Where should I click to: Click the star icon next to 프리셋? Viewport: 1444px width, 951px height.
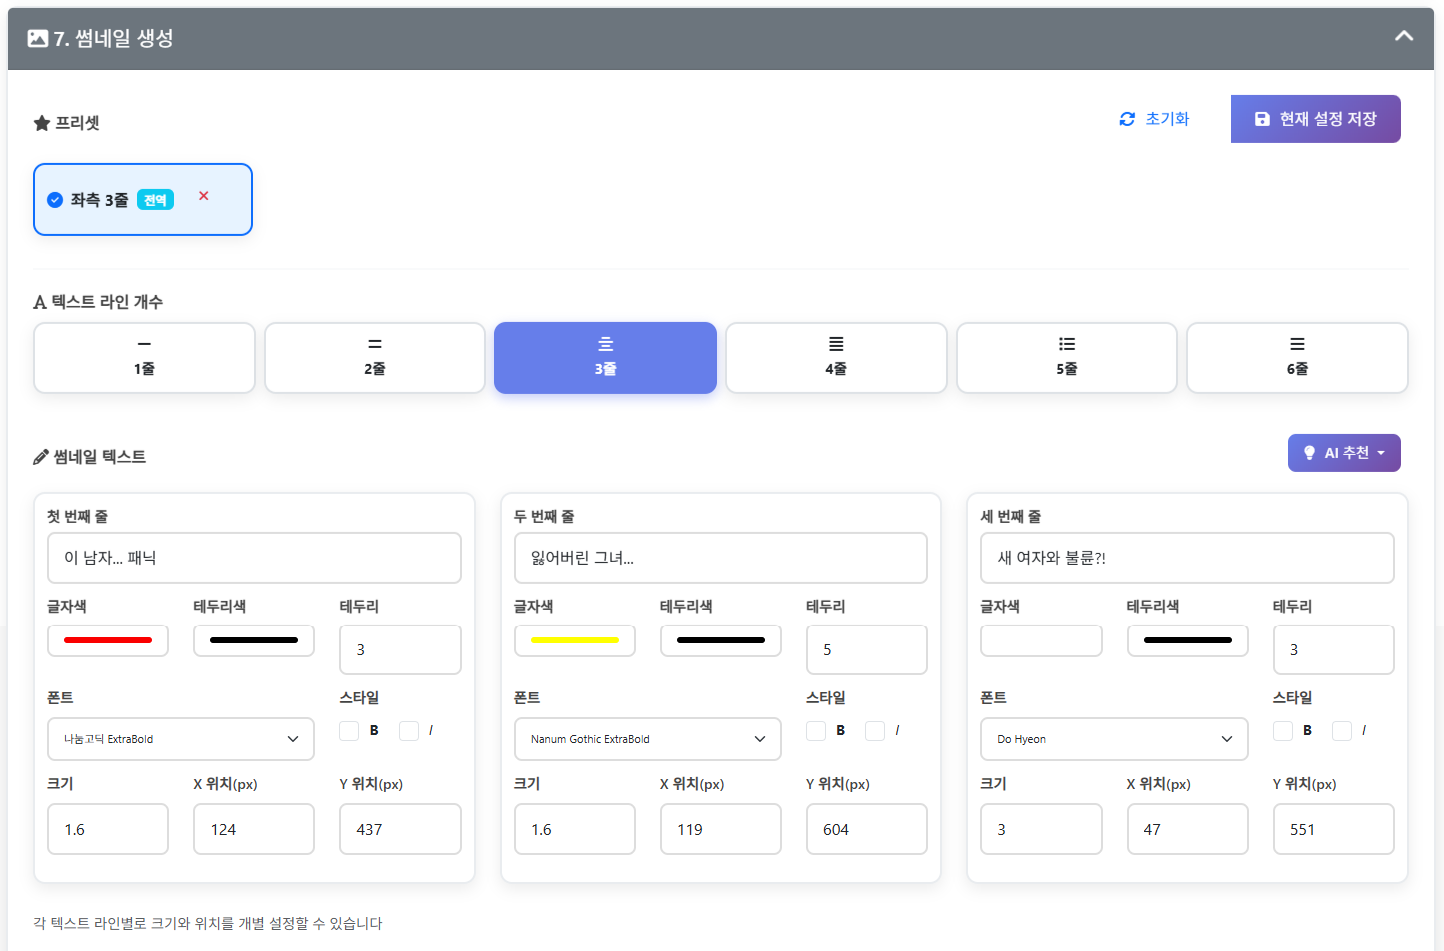click(42, 123)
